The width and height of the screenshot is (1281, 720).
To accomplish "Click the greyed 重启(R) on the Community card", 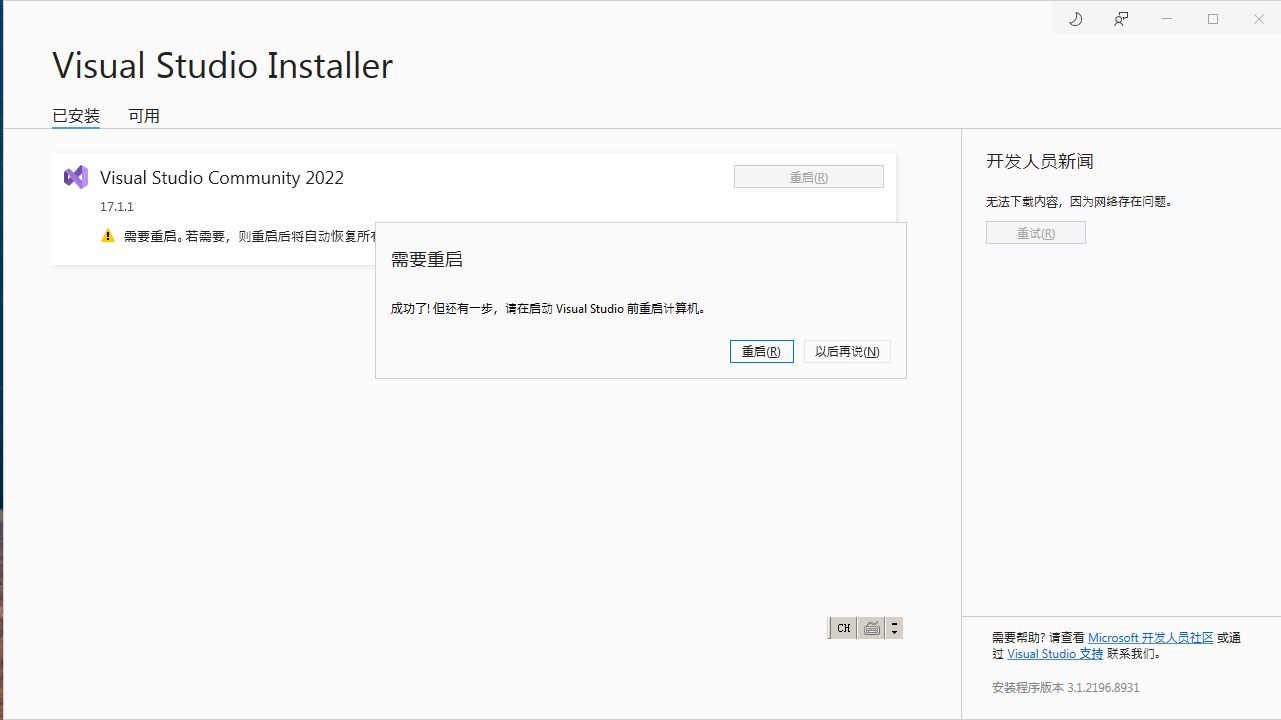I will 808,177.
